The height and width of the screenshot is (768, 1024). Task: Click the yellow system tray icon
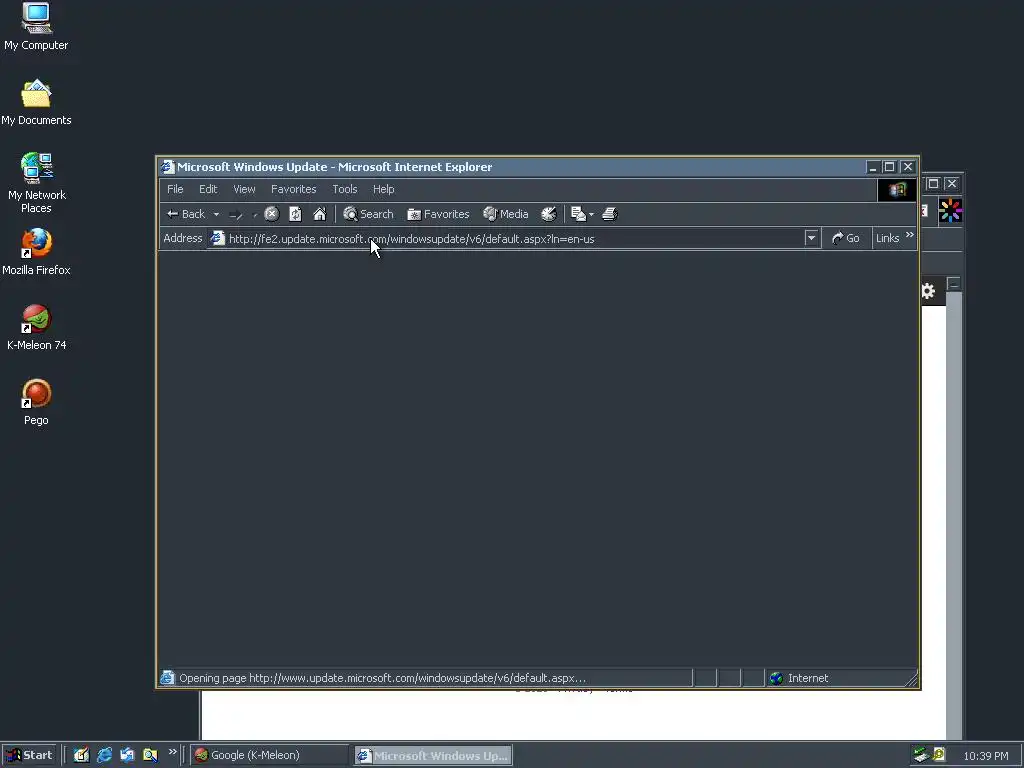[939, 755]
